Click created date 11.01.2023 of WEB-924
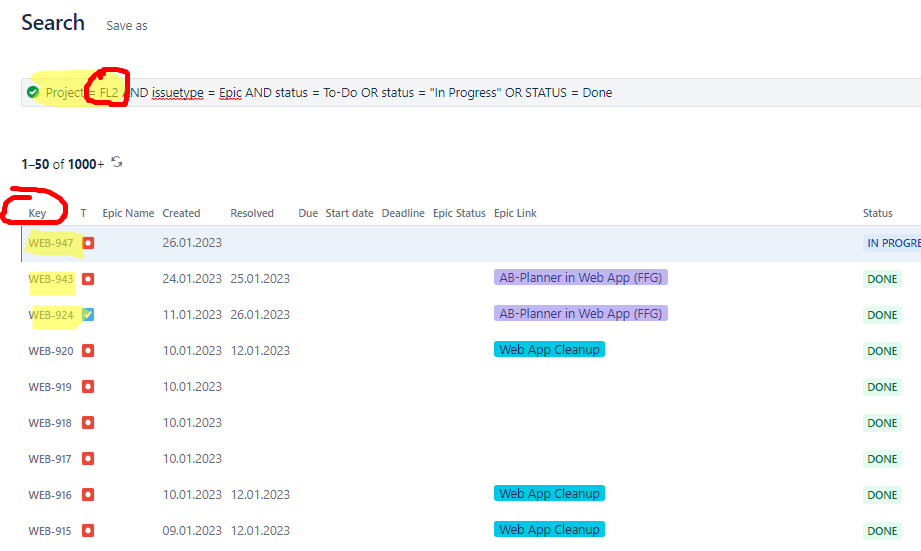This screenshot has height=551, width=921. click(x=192, y=314)
